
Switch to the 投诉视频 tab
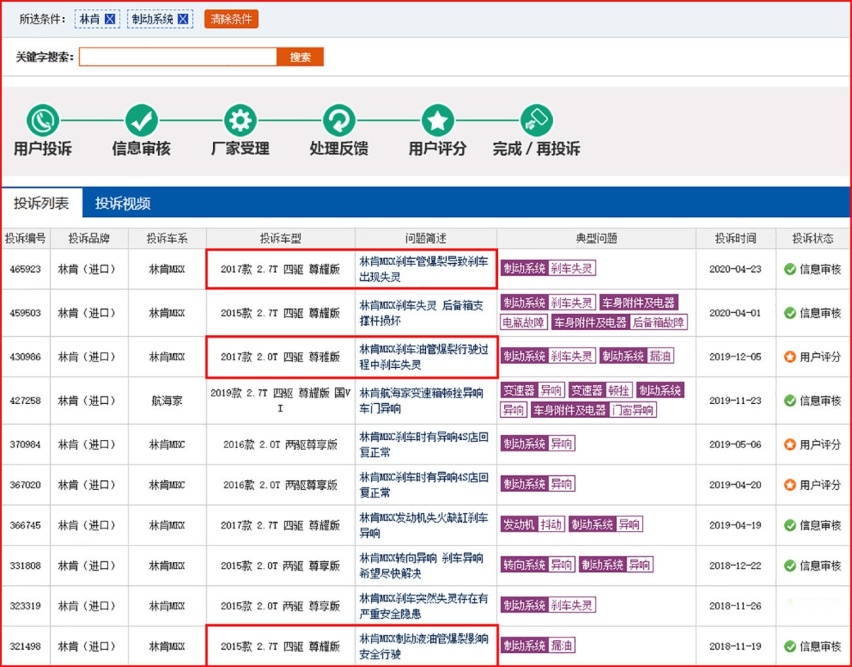pos(123,203)
